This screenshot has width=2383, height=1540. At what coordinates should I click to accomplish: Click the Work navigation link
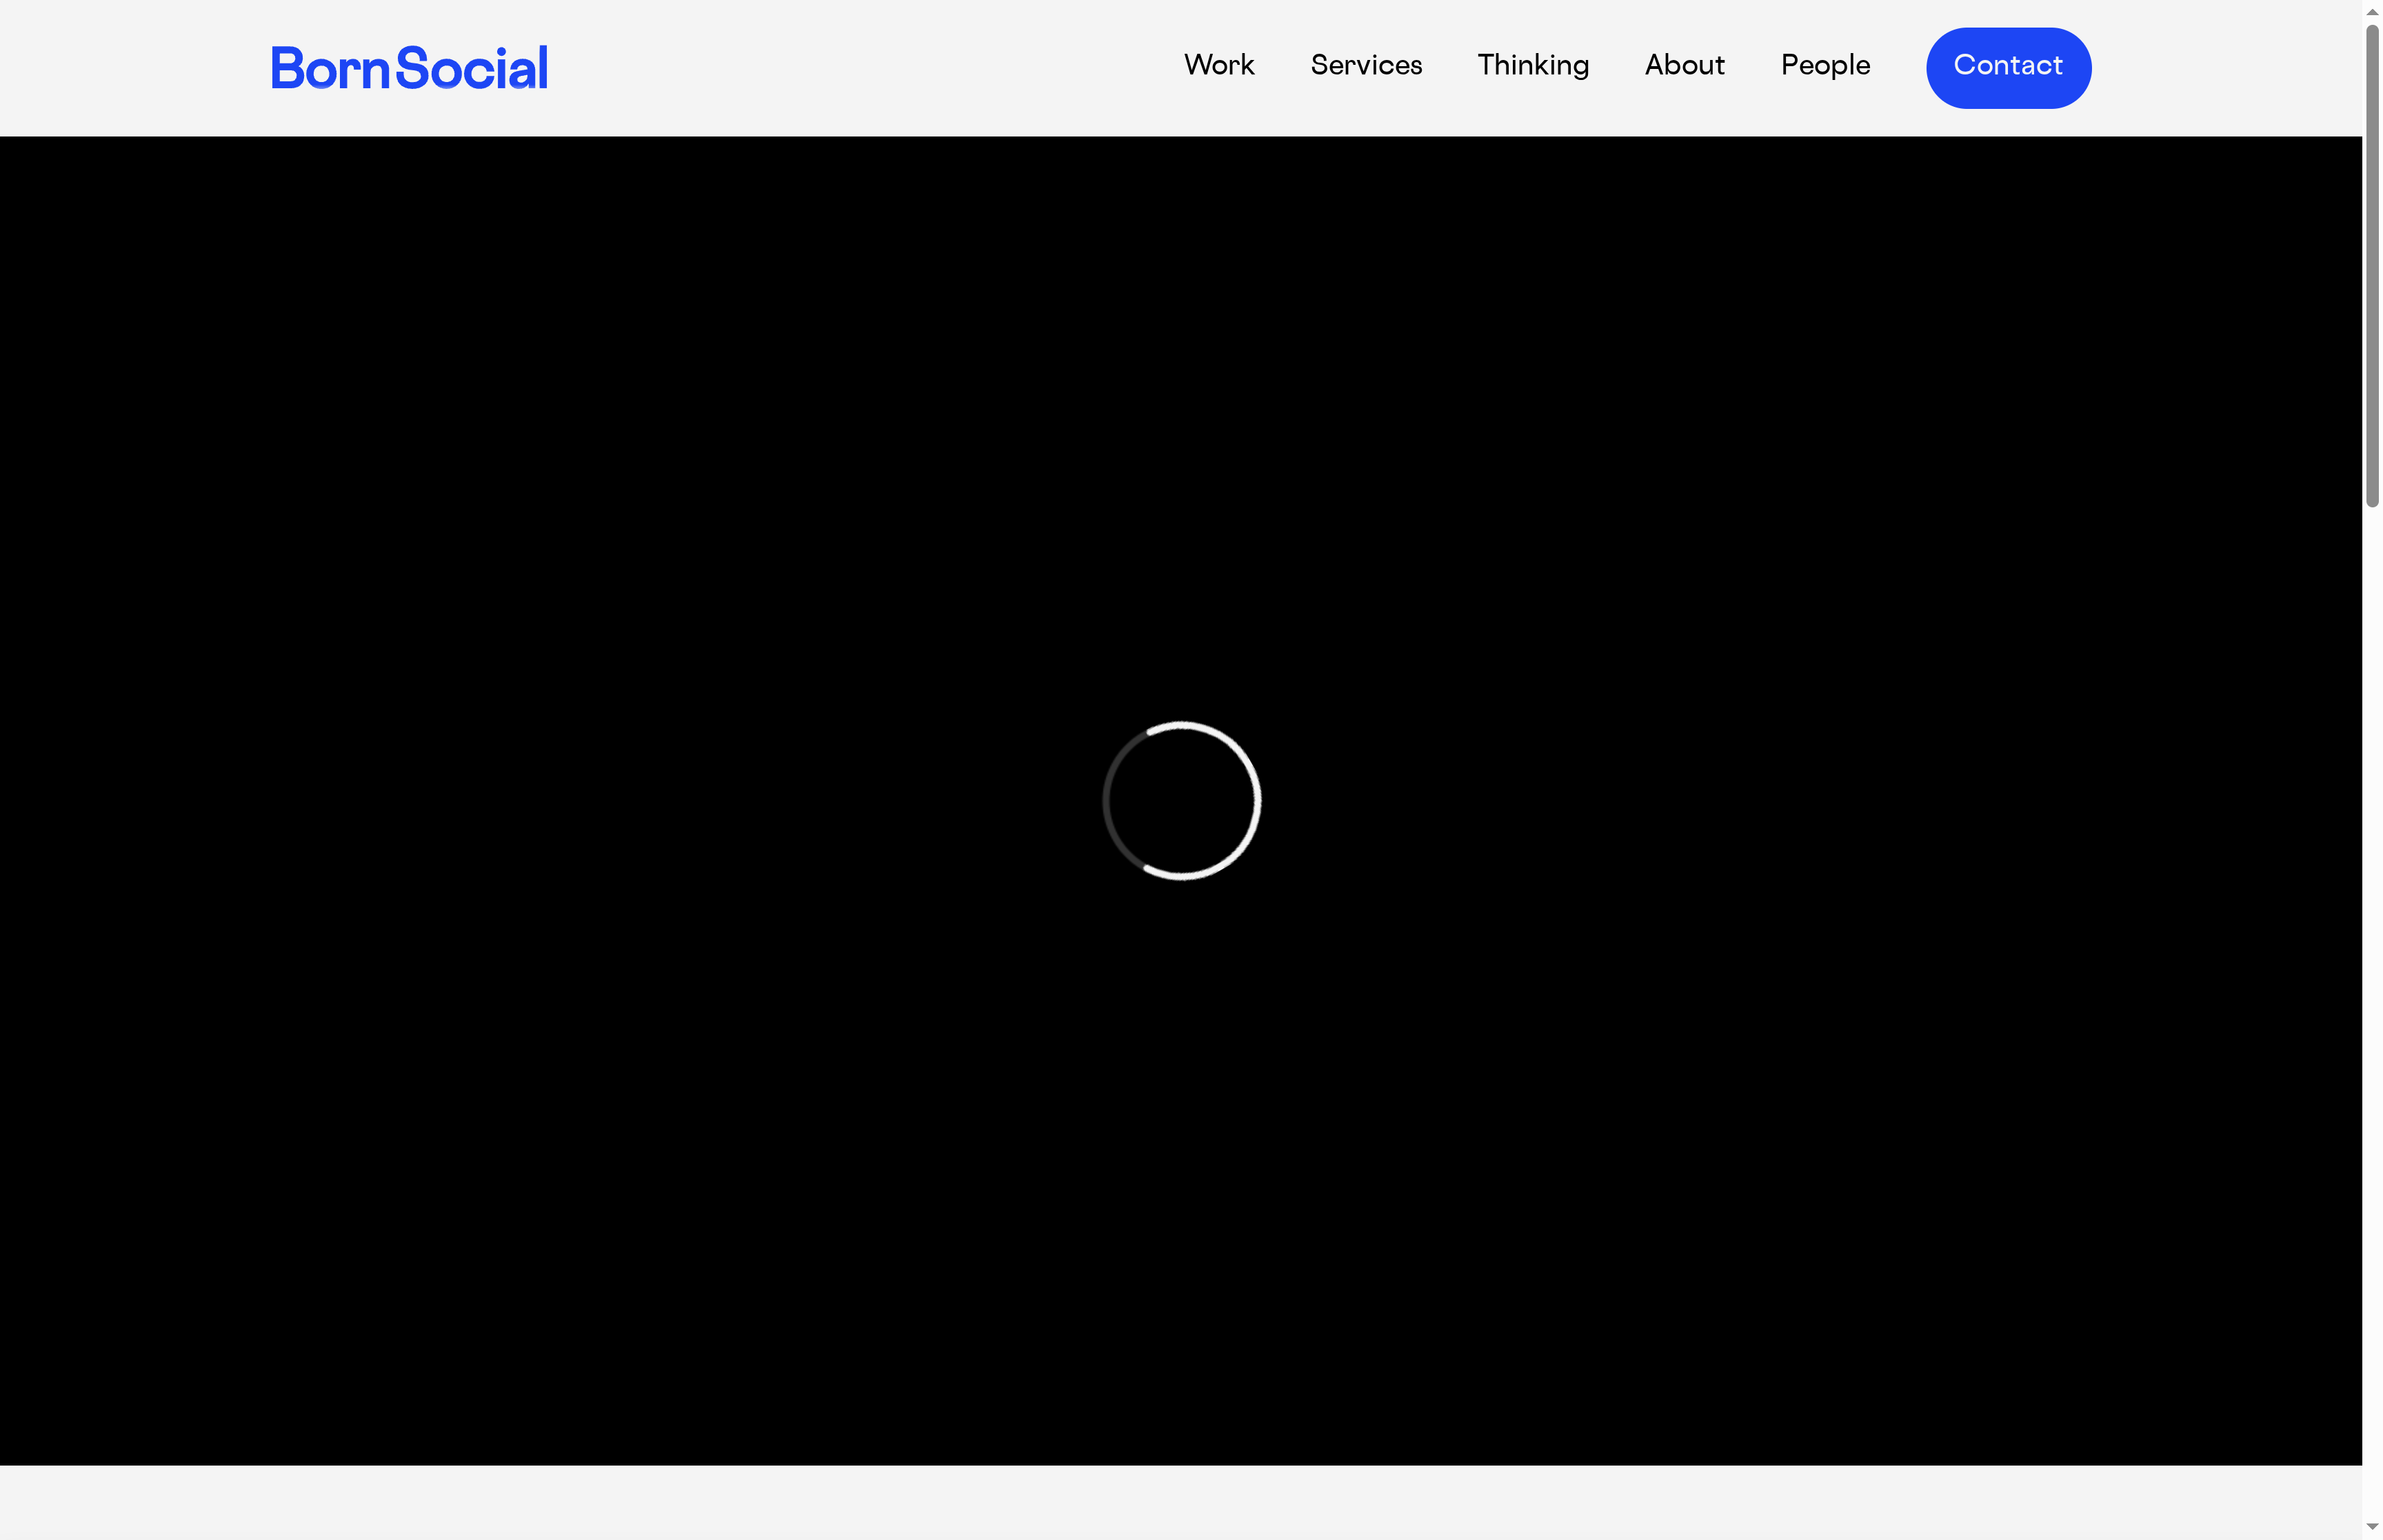(1219, 66)
